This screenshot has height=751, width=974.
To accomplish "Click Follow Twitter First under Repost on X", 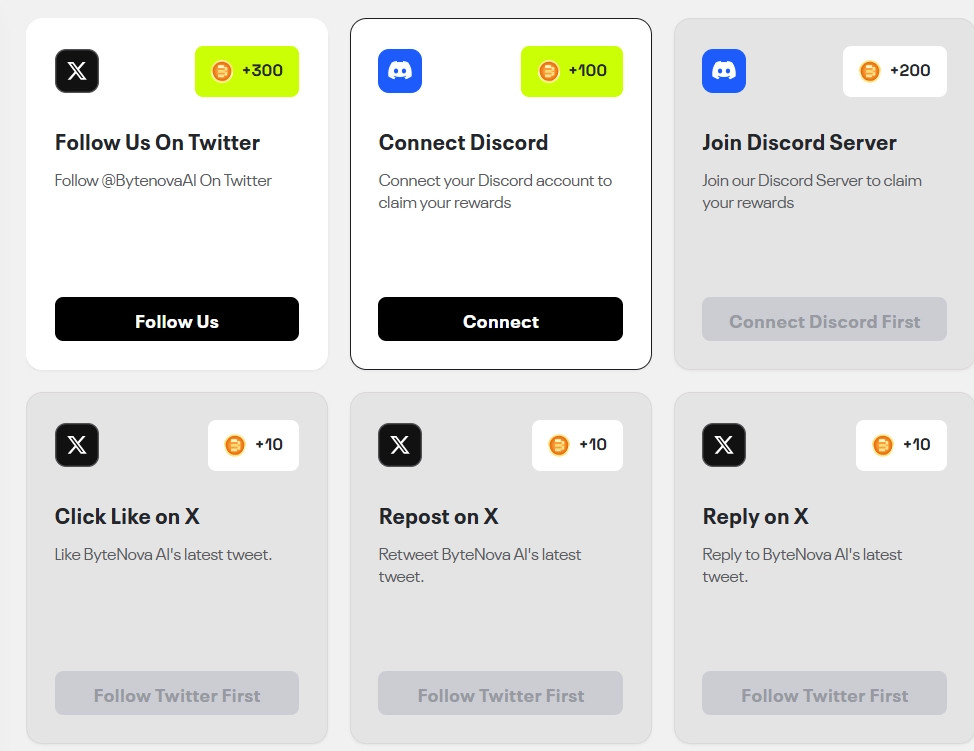I will (x=500, y=695).
